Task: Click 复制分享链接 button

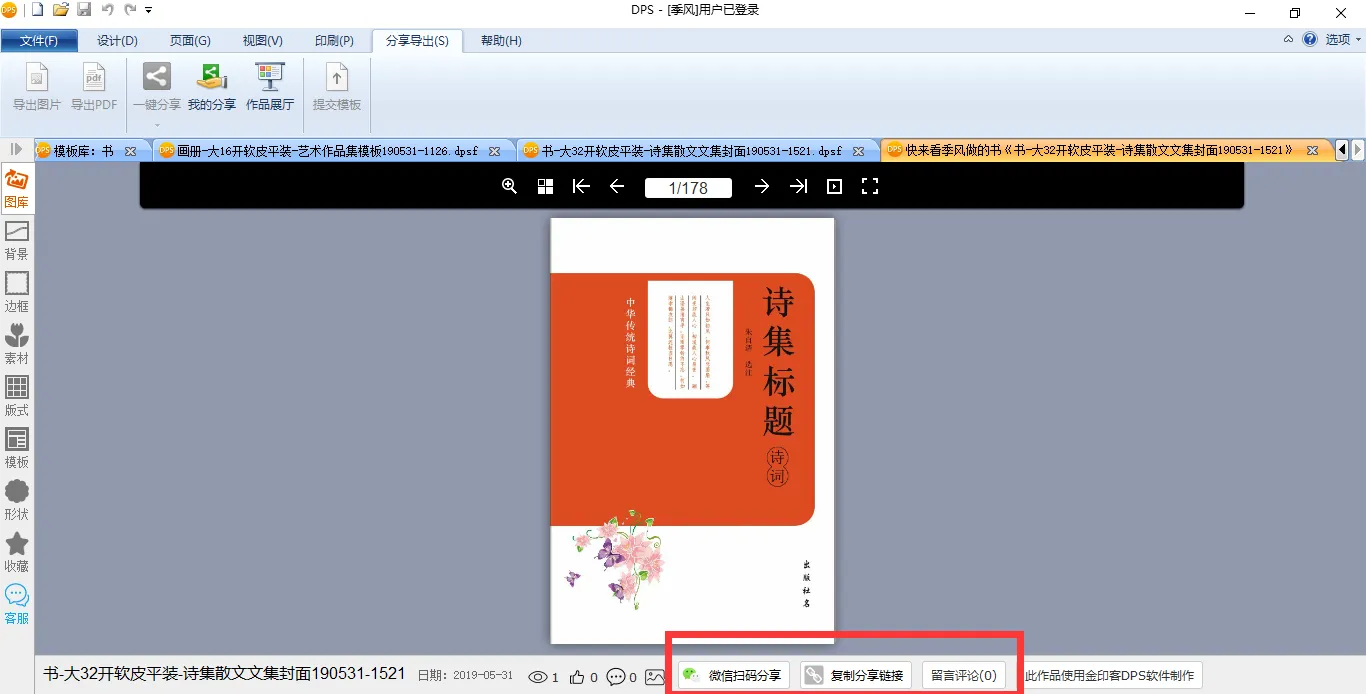Action: click(856, 676)
